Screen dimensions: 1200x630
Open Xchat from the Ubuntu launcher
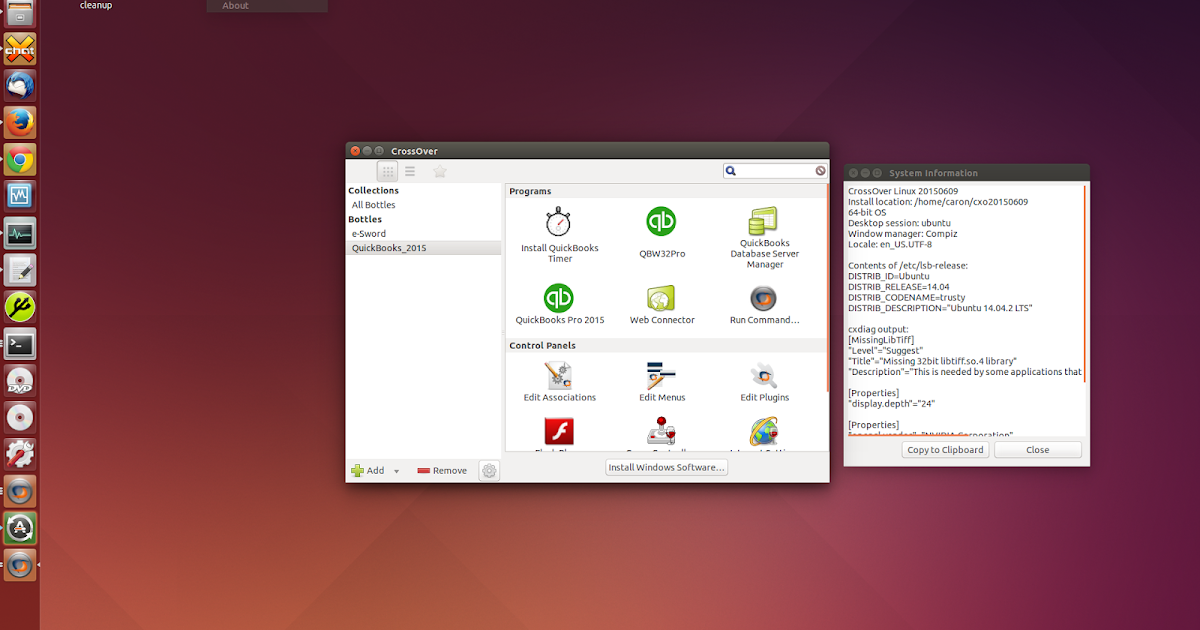point(20,48)
